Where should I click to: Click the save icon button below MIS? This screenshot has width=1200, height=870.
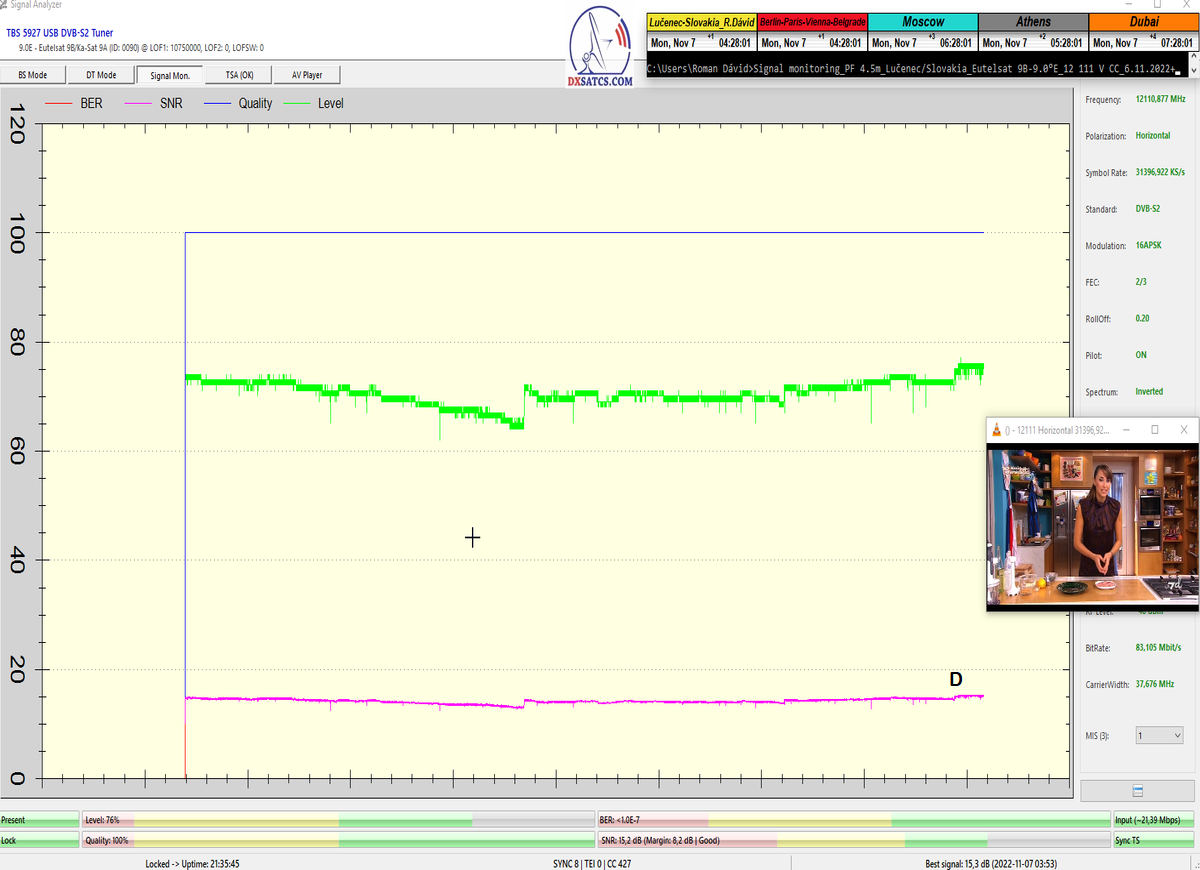click(x=1137, y=790)
